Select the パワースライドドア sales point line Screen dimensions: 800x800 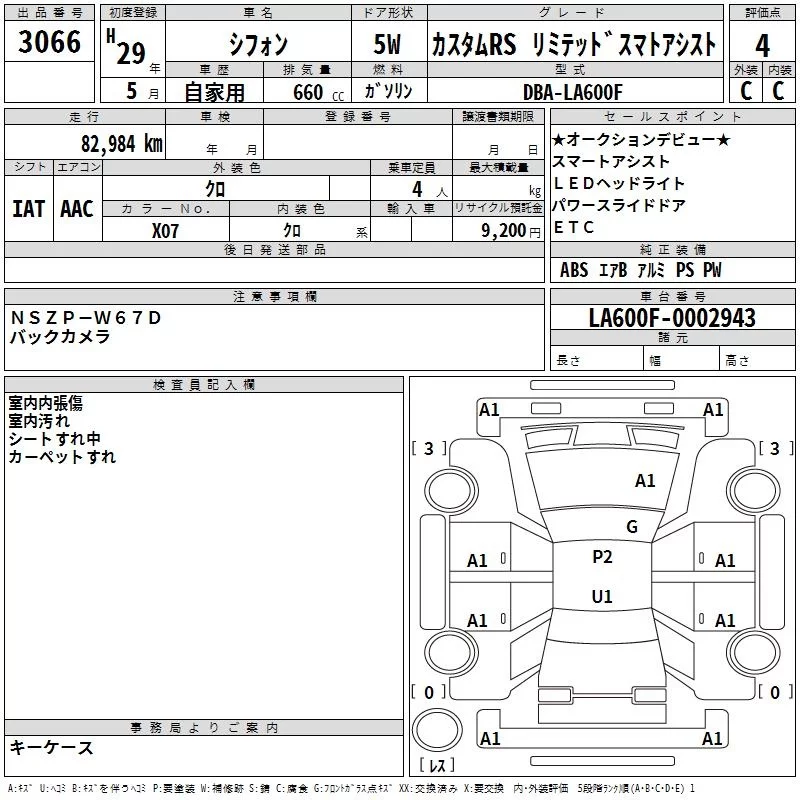[x=619, y=206]
